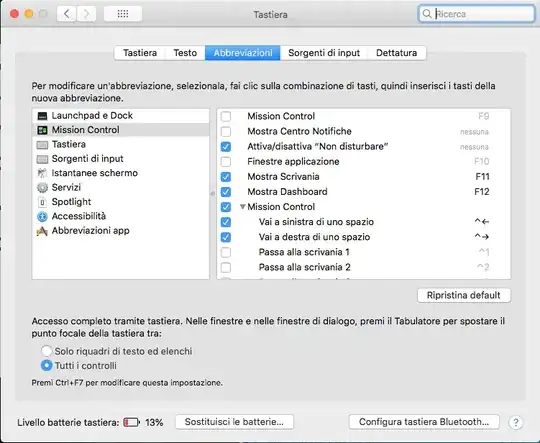Select Spotlight in category list
540x443 pixels.
121,202
